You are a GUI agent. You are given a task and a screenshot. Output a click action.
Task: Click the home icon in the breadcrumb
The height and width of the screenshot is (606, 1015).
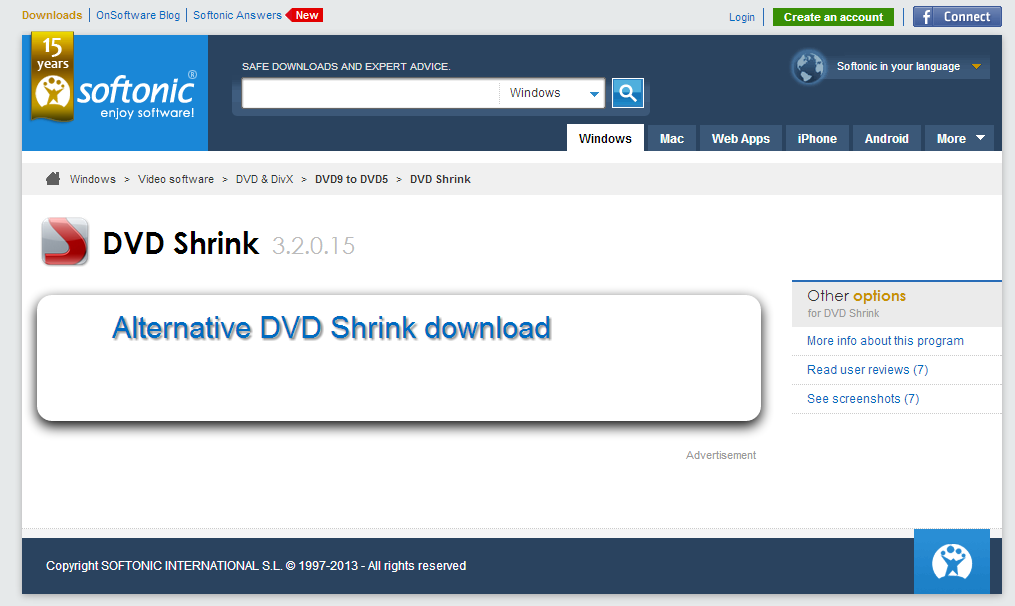coord(53,179)
